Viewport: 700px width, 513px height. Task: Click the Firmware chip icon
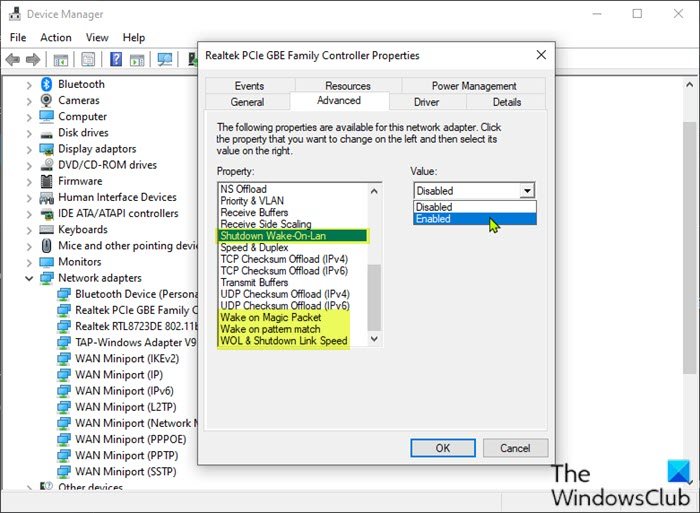point(46,181)
